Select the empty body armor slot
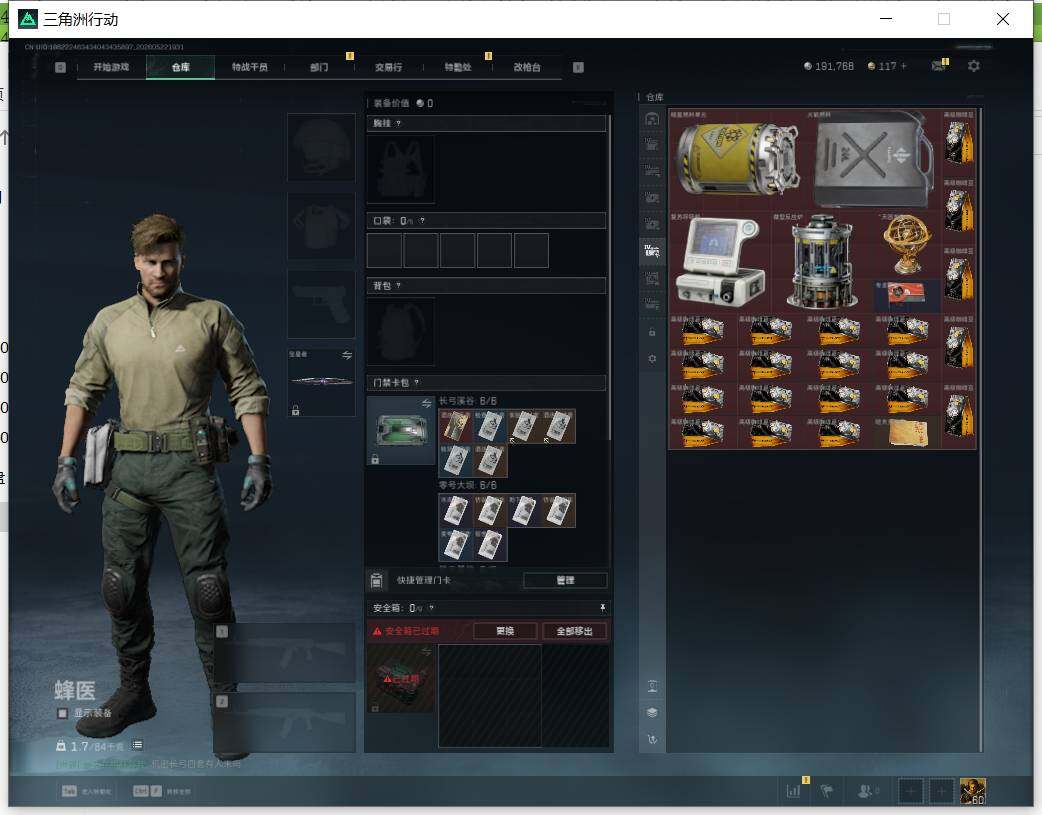Image resolution: width=1042 pixels, height=815 pixels. pyautogui.click(x=321, y=226)
